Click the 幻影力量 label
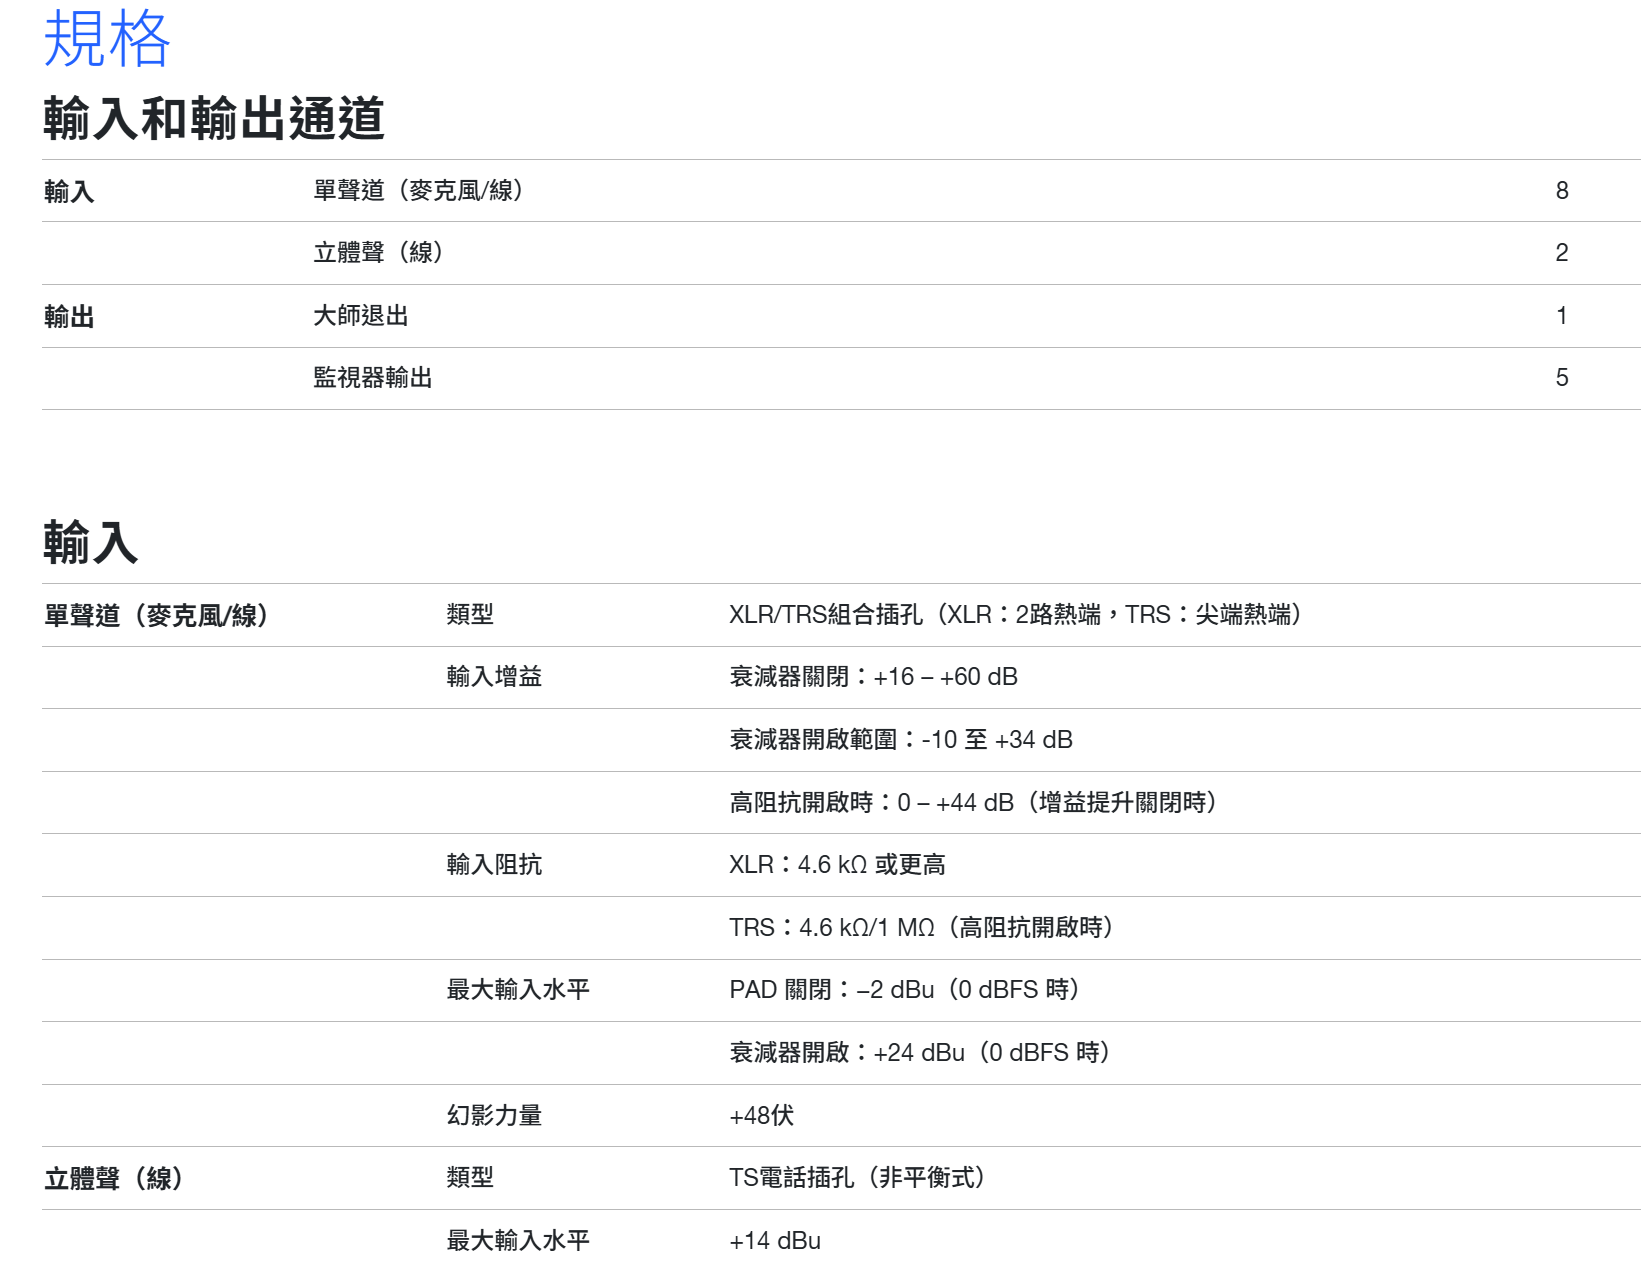 coord(494,1115)
